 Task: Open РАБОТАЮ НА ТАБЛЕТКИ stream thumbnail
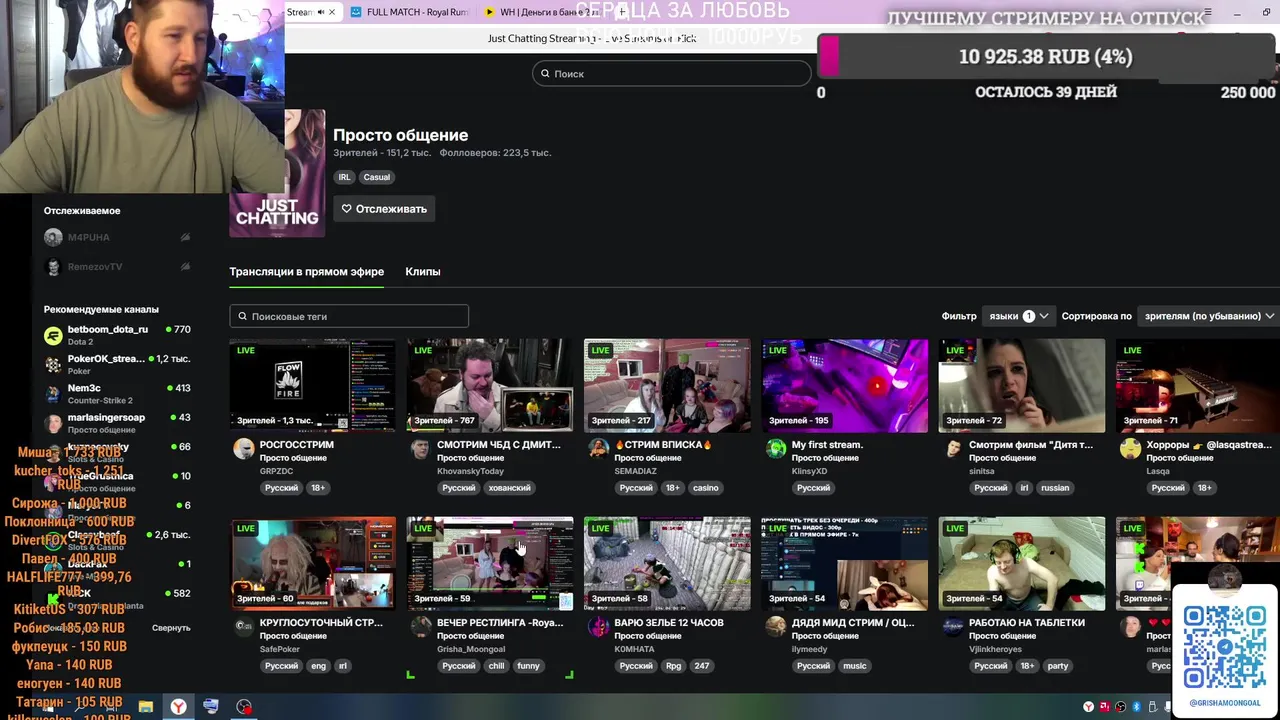click(x=1022, y=563)
